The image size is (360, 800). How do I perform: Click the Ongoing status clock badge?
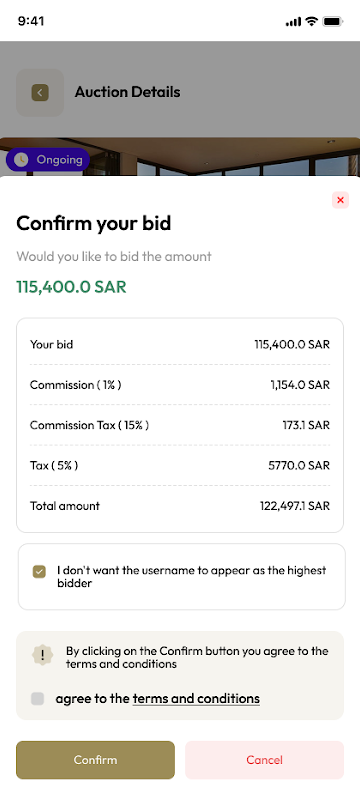click(x=48, y=160)
